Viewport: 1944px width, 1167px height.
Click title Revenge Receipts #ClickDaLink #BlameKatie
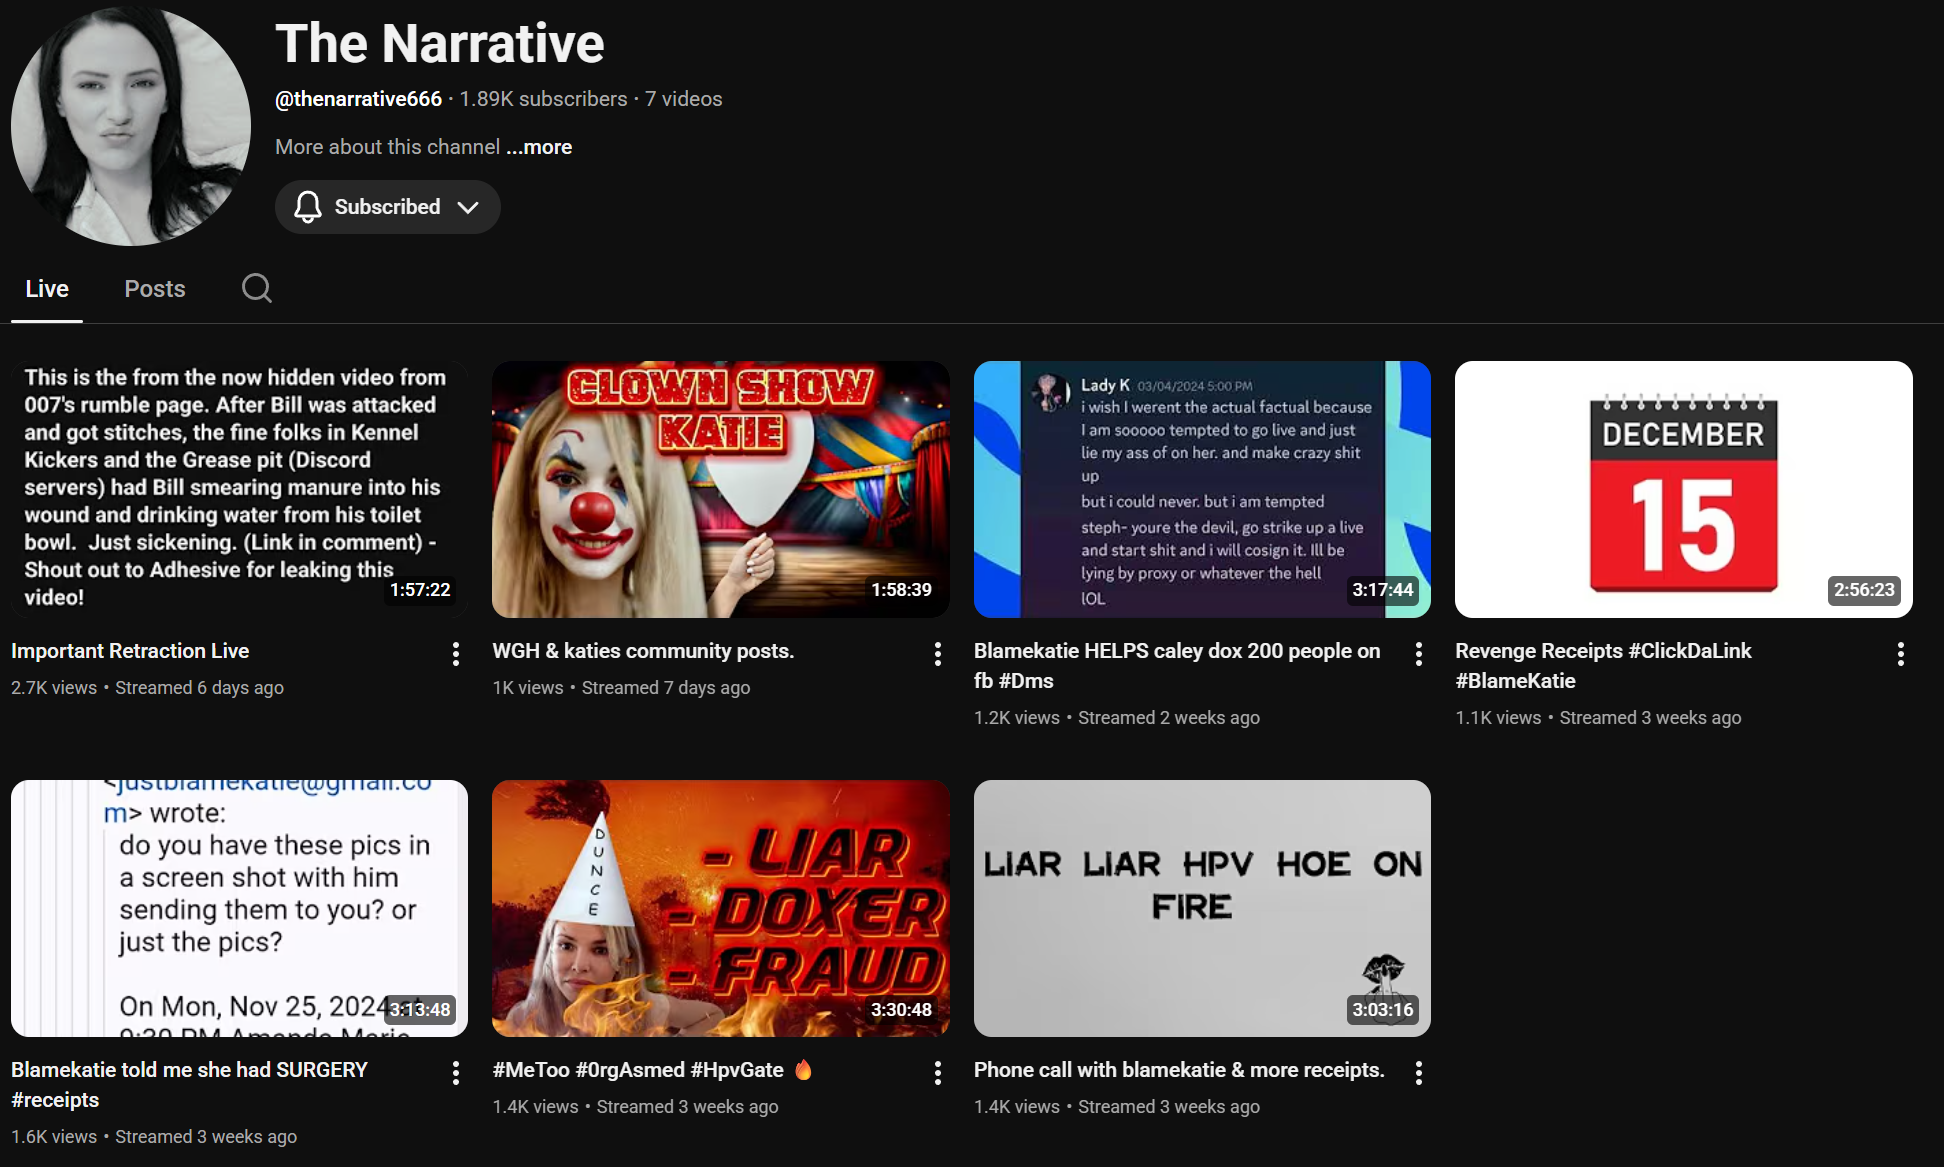point(1603,666)
